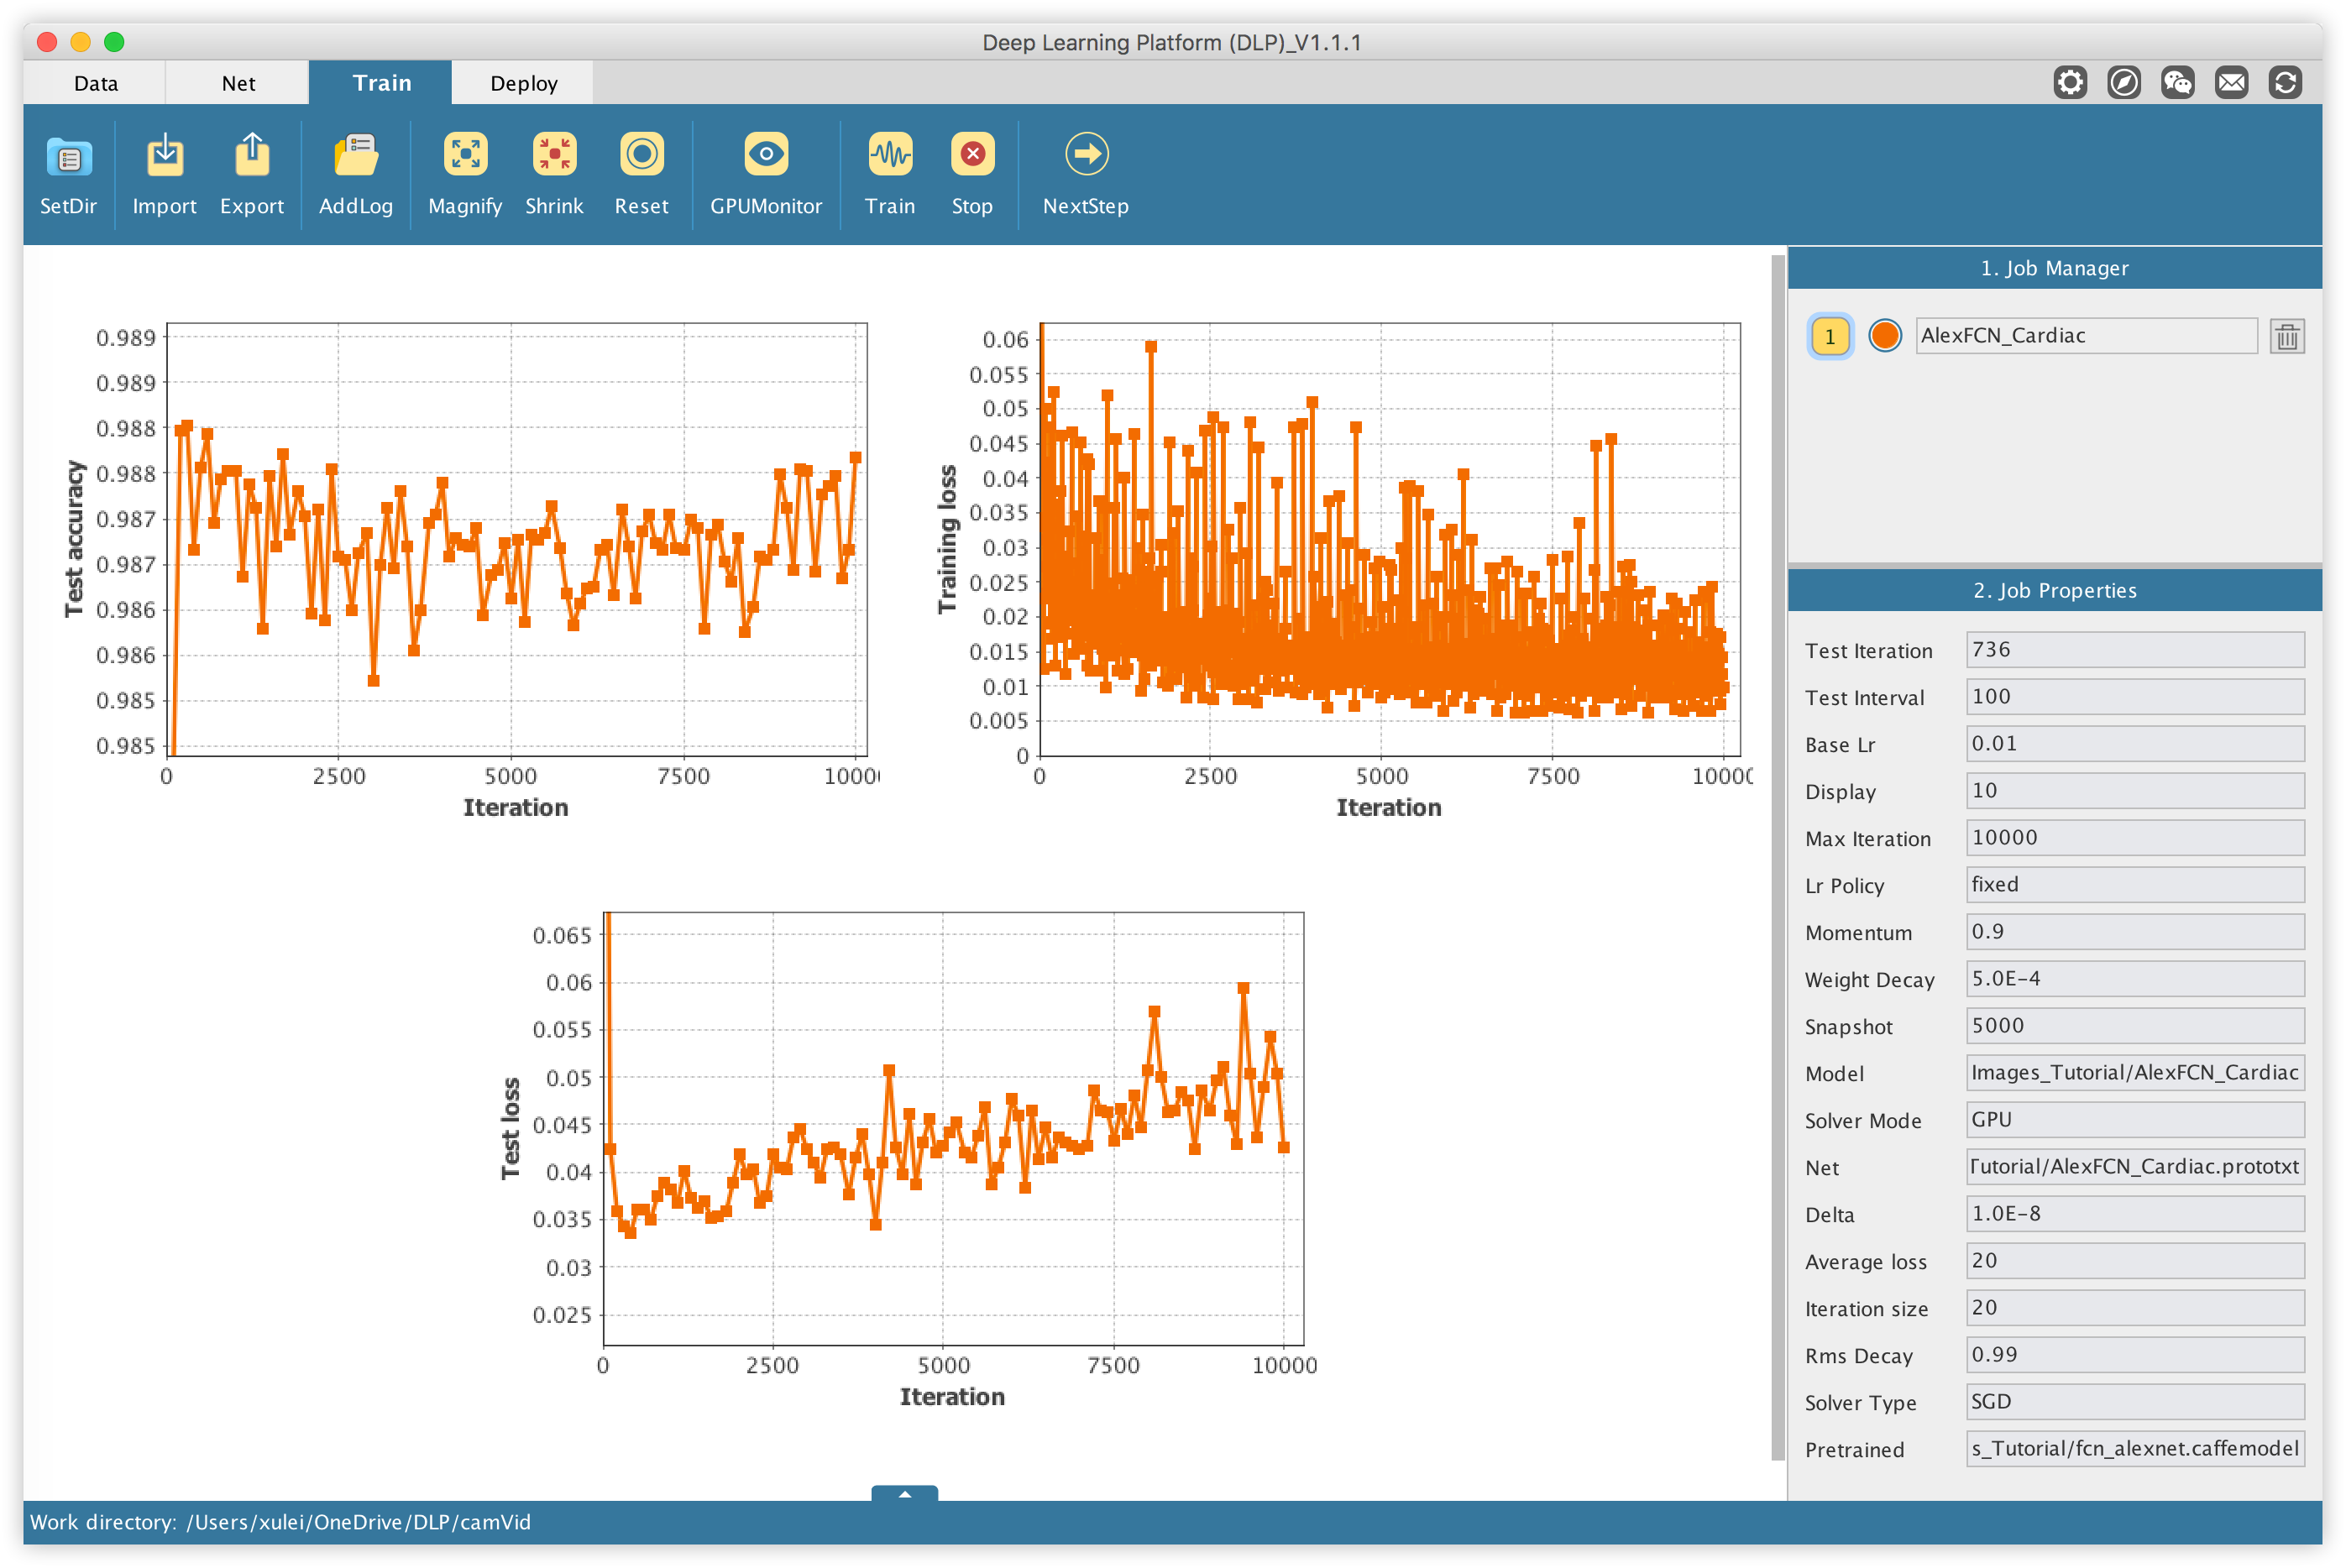The image size is (2346, 1568).
Task: Toggle the yellow job number 1 button
Action: point(1830,336)
